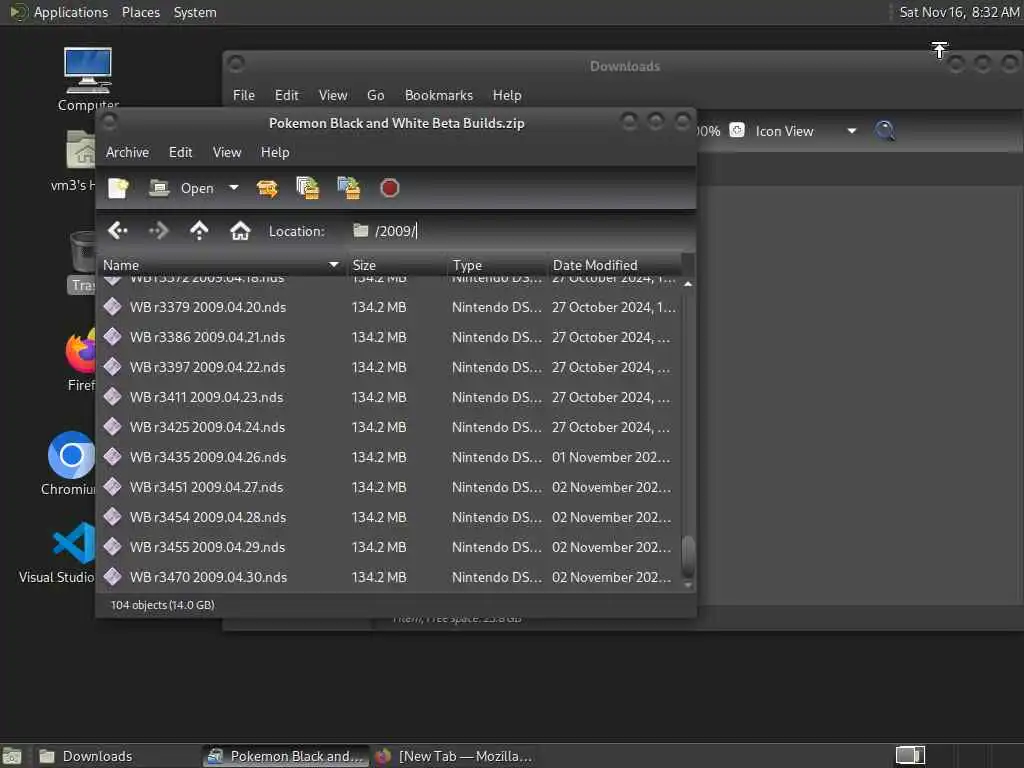
Task: Open Edit menu in the Downloads window
Action: pyautogui.click(x=286, y=95)
